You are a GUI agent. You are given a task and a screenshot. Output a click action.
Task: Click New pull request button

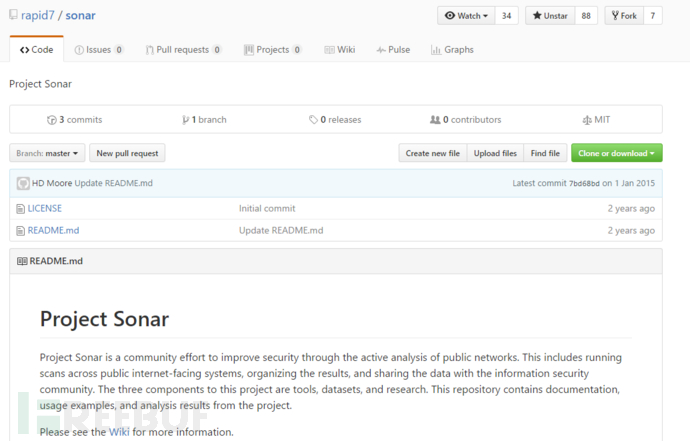pyautogui.click(x=127, y=153)
